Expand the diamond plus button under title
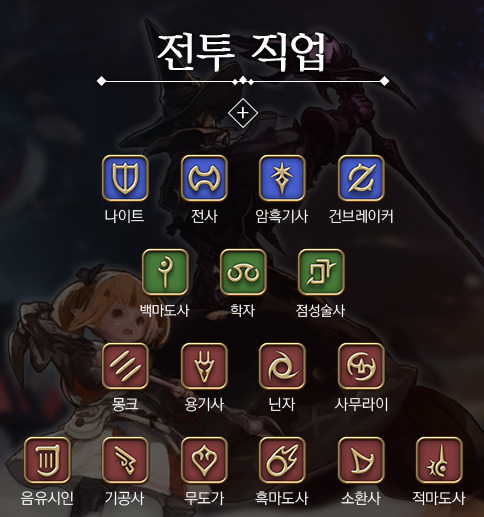The height and width of the screenshot is (517, 484). tap(243, 113)
